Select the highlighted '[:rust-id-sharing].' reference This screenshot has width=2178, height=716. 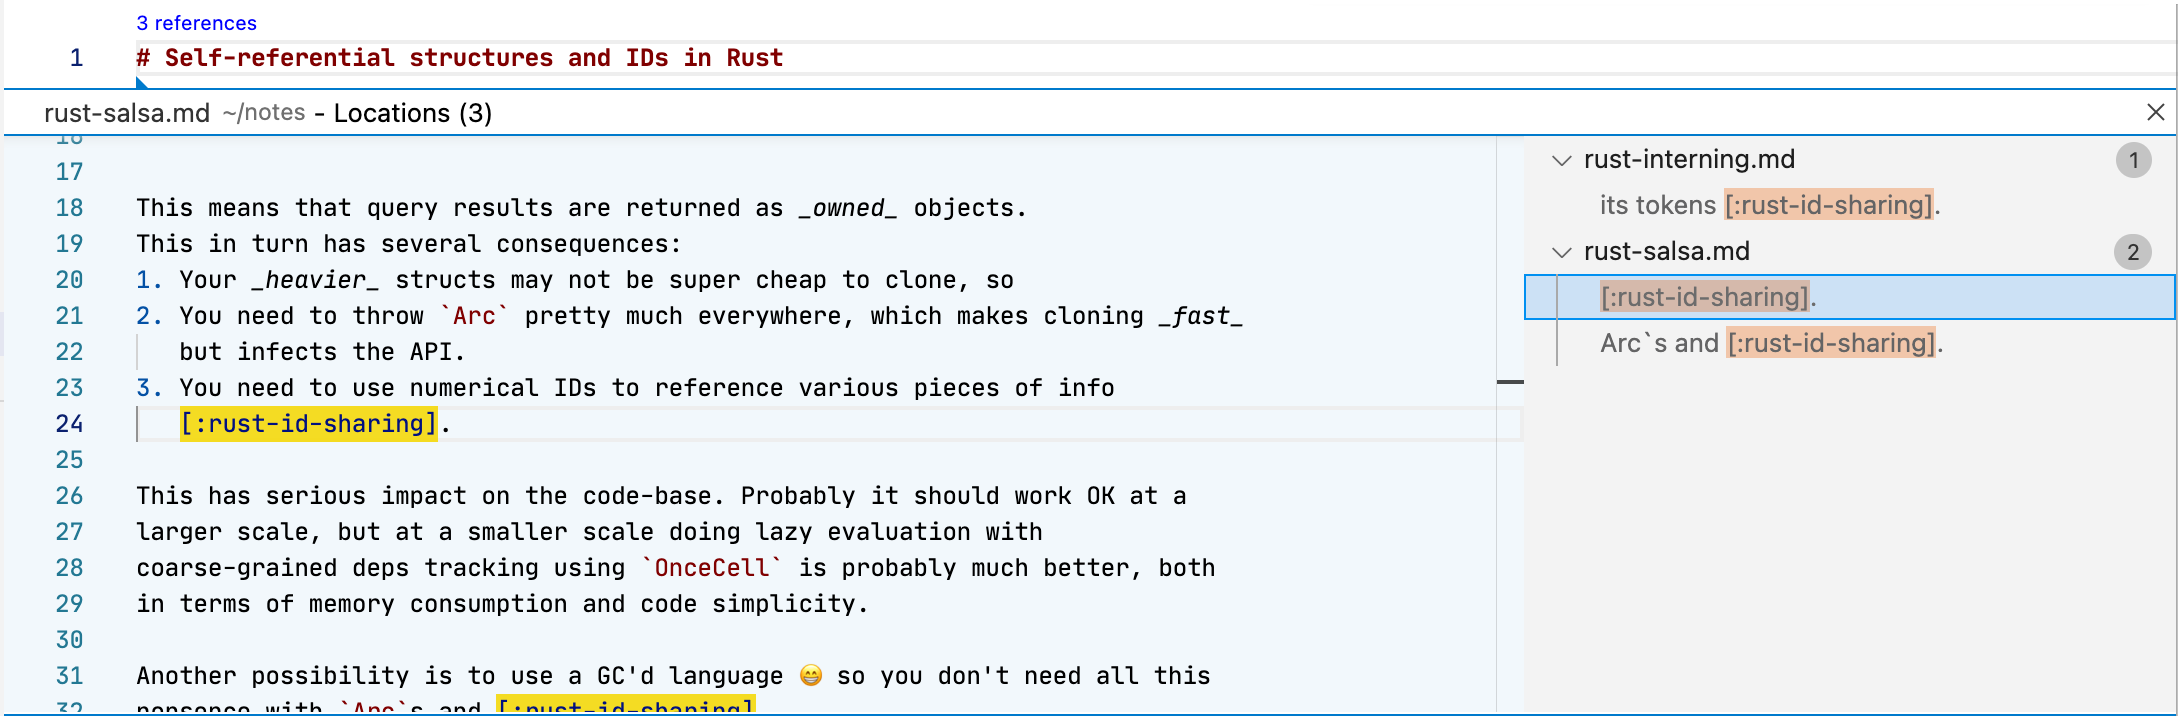[1850, 297]
